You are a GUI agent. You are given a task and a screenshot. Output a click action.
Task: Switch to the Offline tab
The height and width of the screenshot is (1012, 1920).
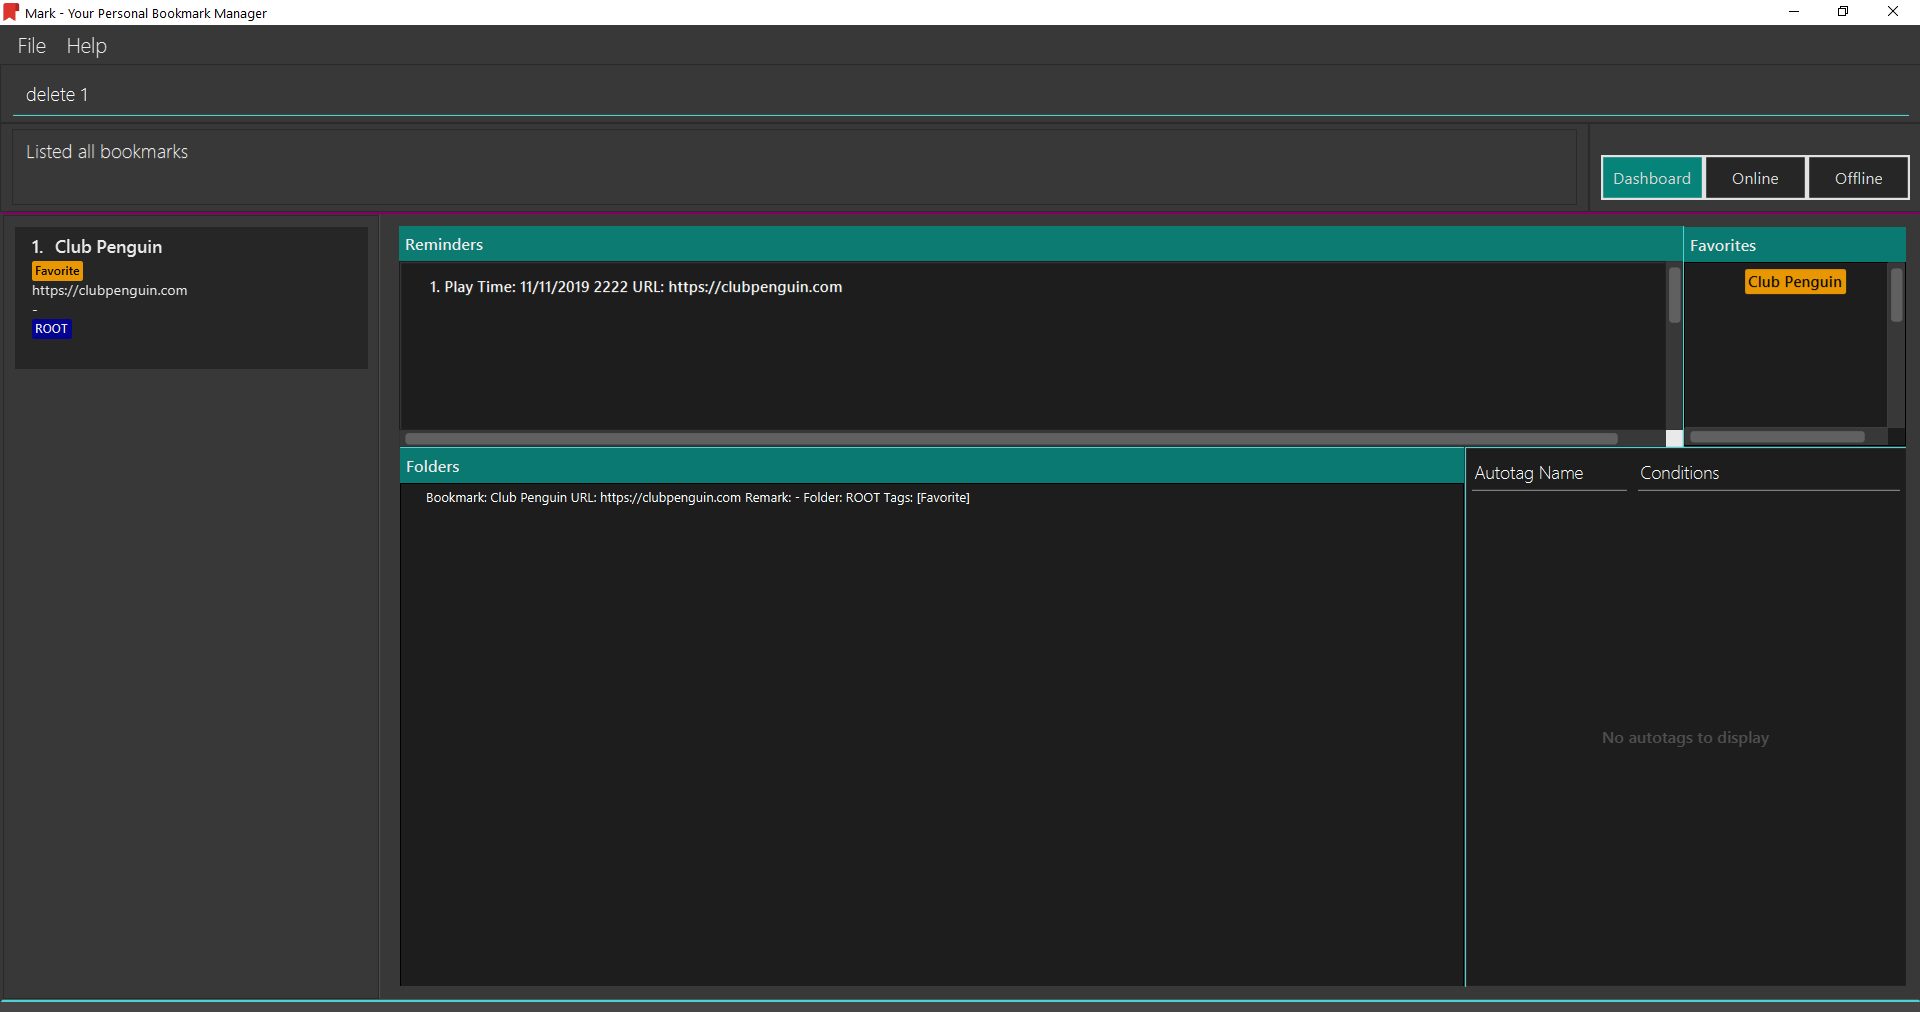click(x=1858, y=178)
